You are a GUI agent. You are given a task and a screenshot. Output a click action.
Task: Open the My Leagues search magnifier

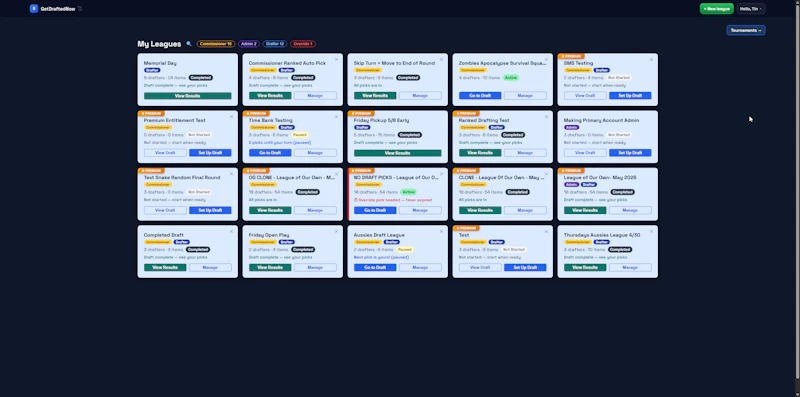tap(189, 44)
